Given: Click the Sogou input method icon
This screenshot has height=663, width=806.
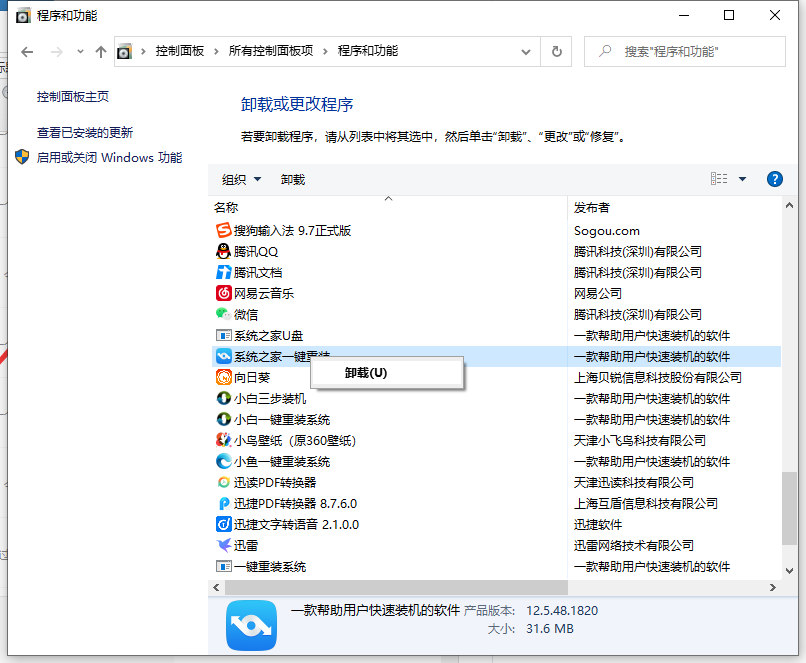Looking at the screenshot, I should 224,230.
